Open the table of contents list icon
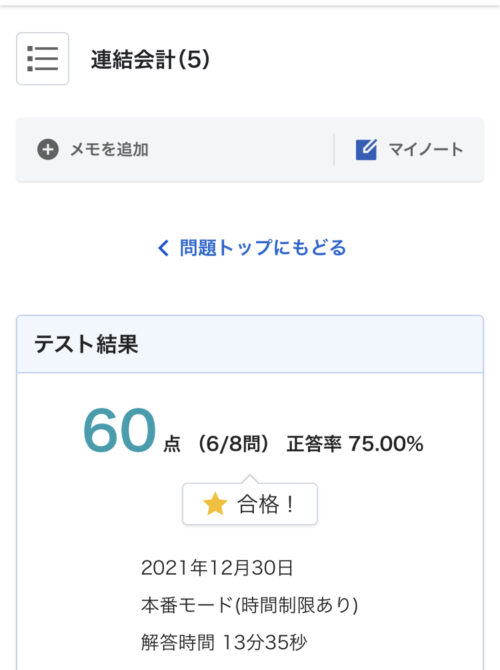Image resolution: width=500 pixels, height=670 pixels. [x=42, y=59]
